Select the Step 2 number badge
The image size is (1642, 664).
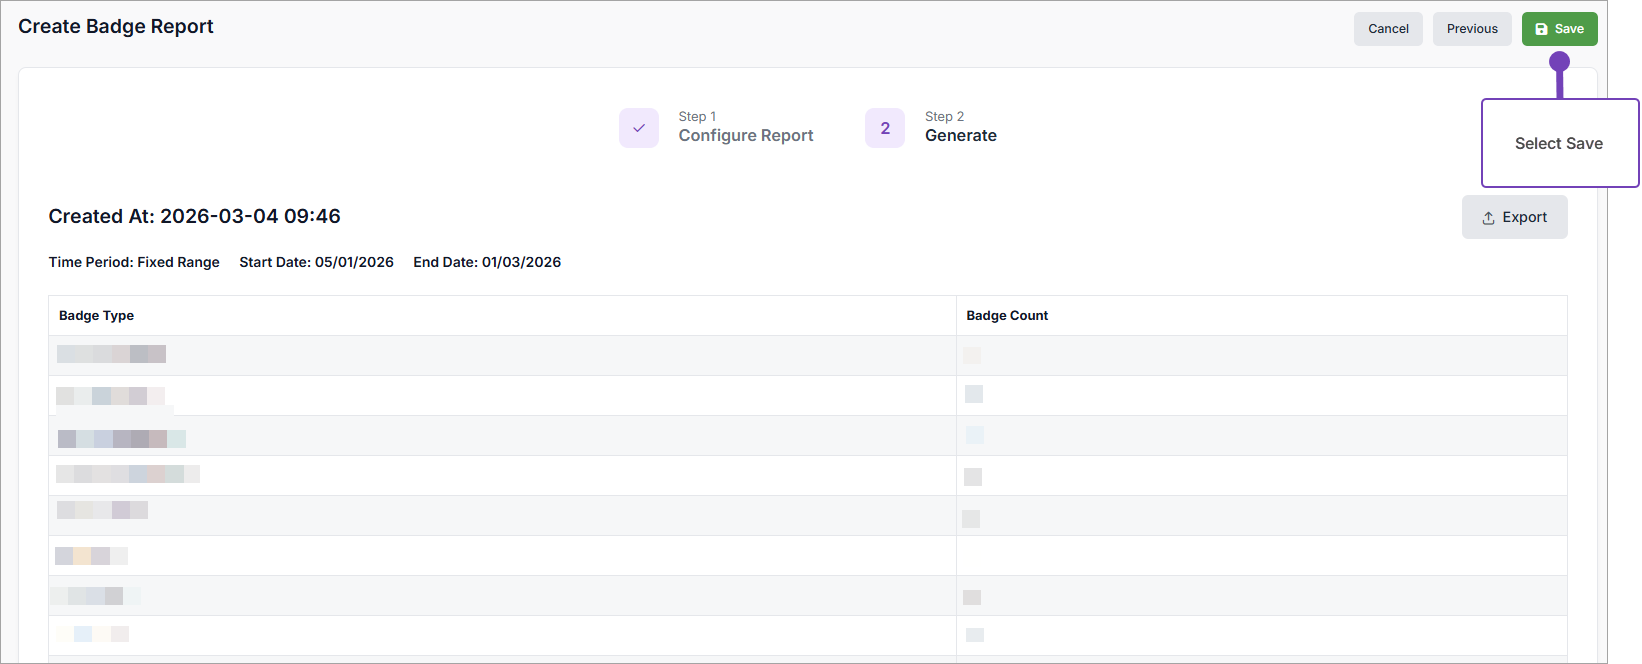click(x=884, y=128)
